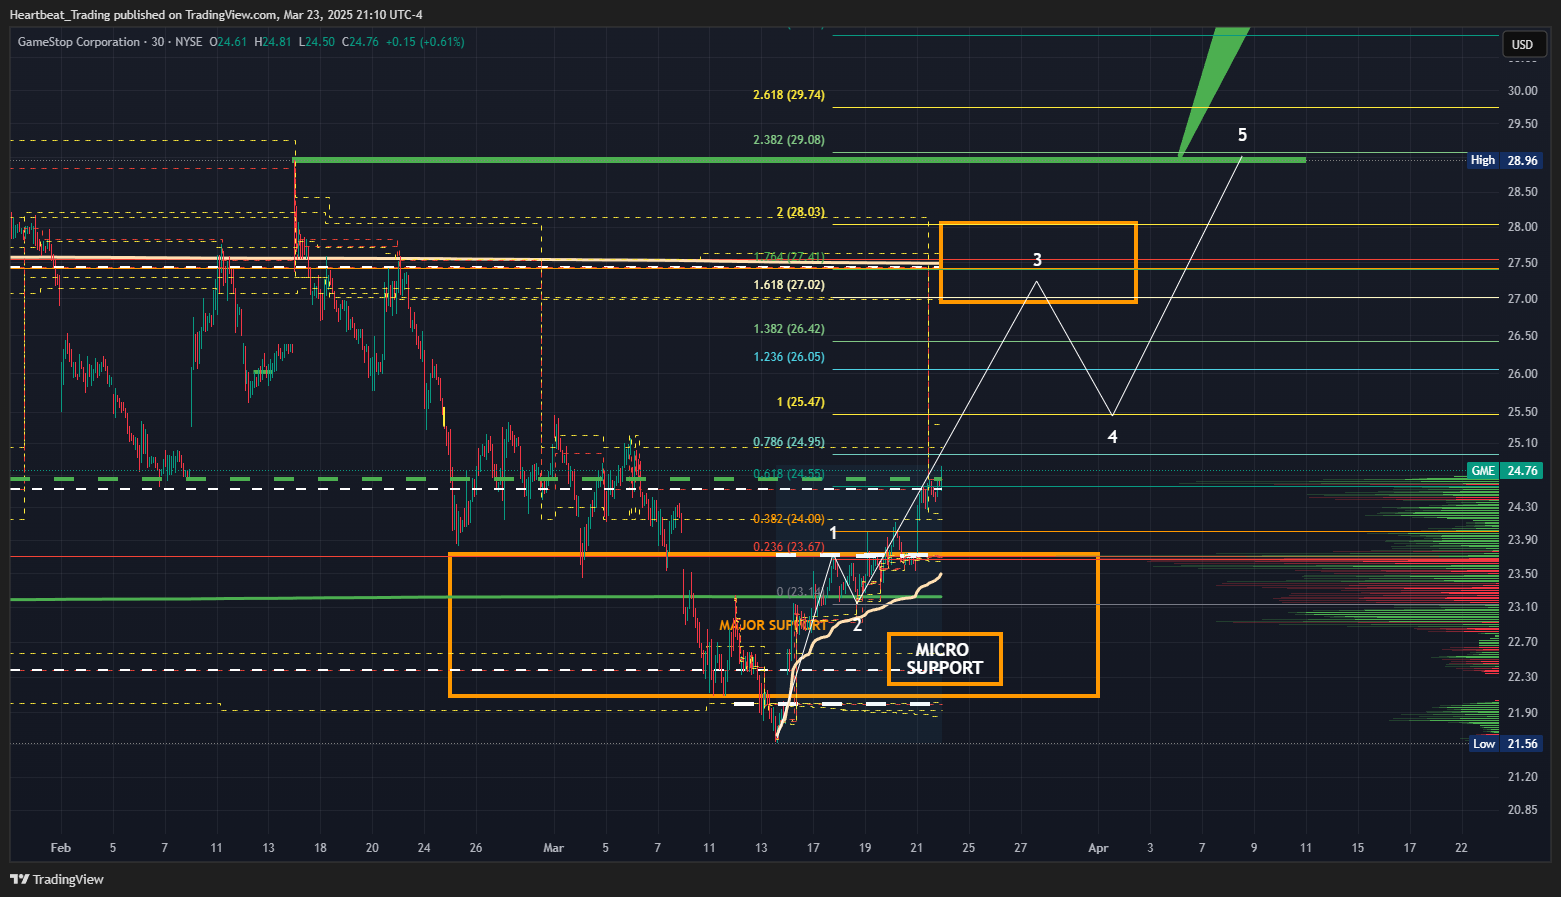Click the 30 timeframe interval label

point(158,42)
